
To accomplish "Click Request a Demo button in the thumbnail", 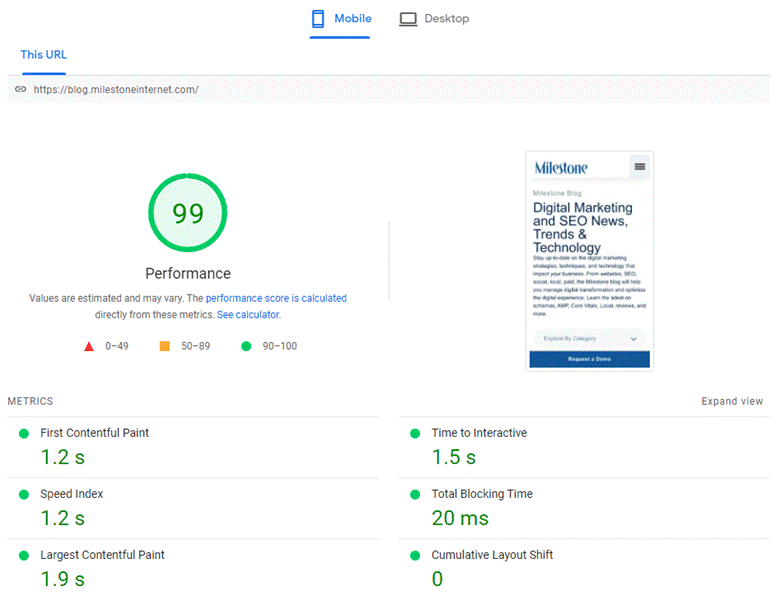I will [x=589, y=359].
